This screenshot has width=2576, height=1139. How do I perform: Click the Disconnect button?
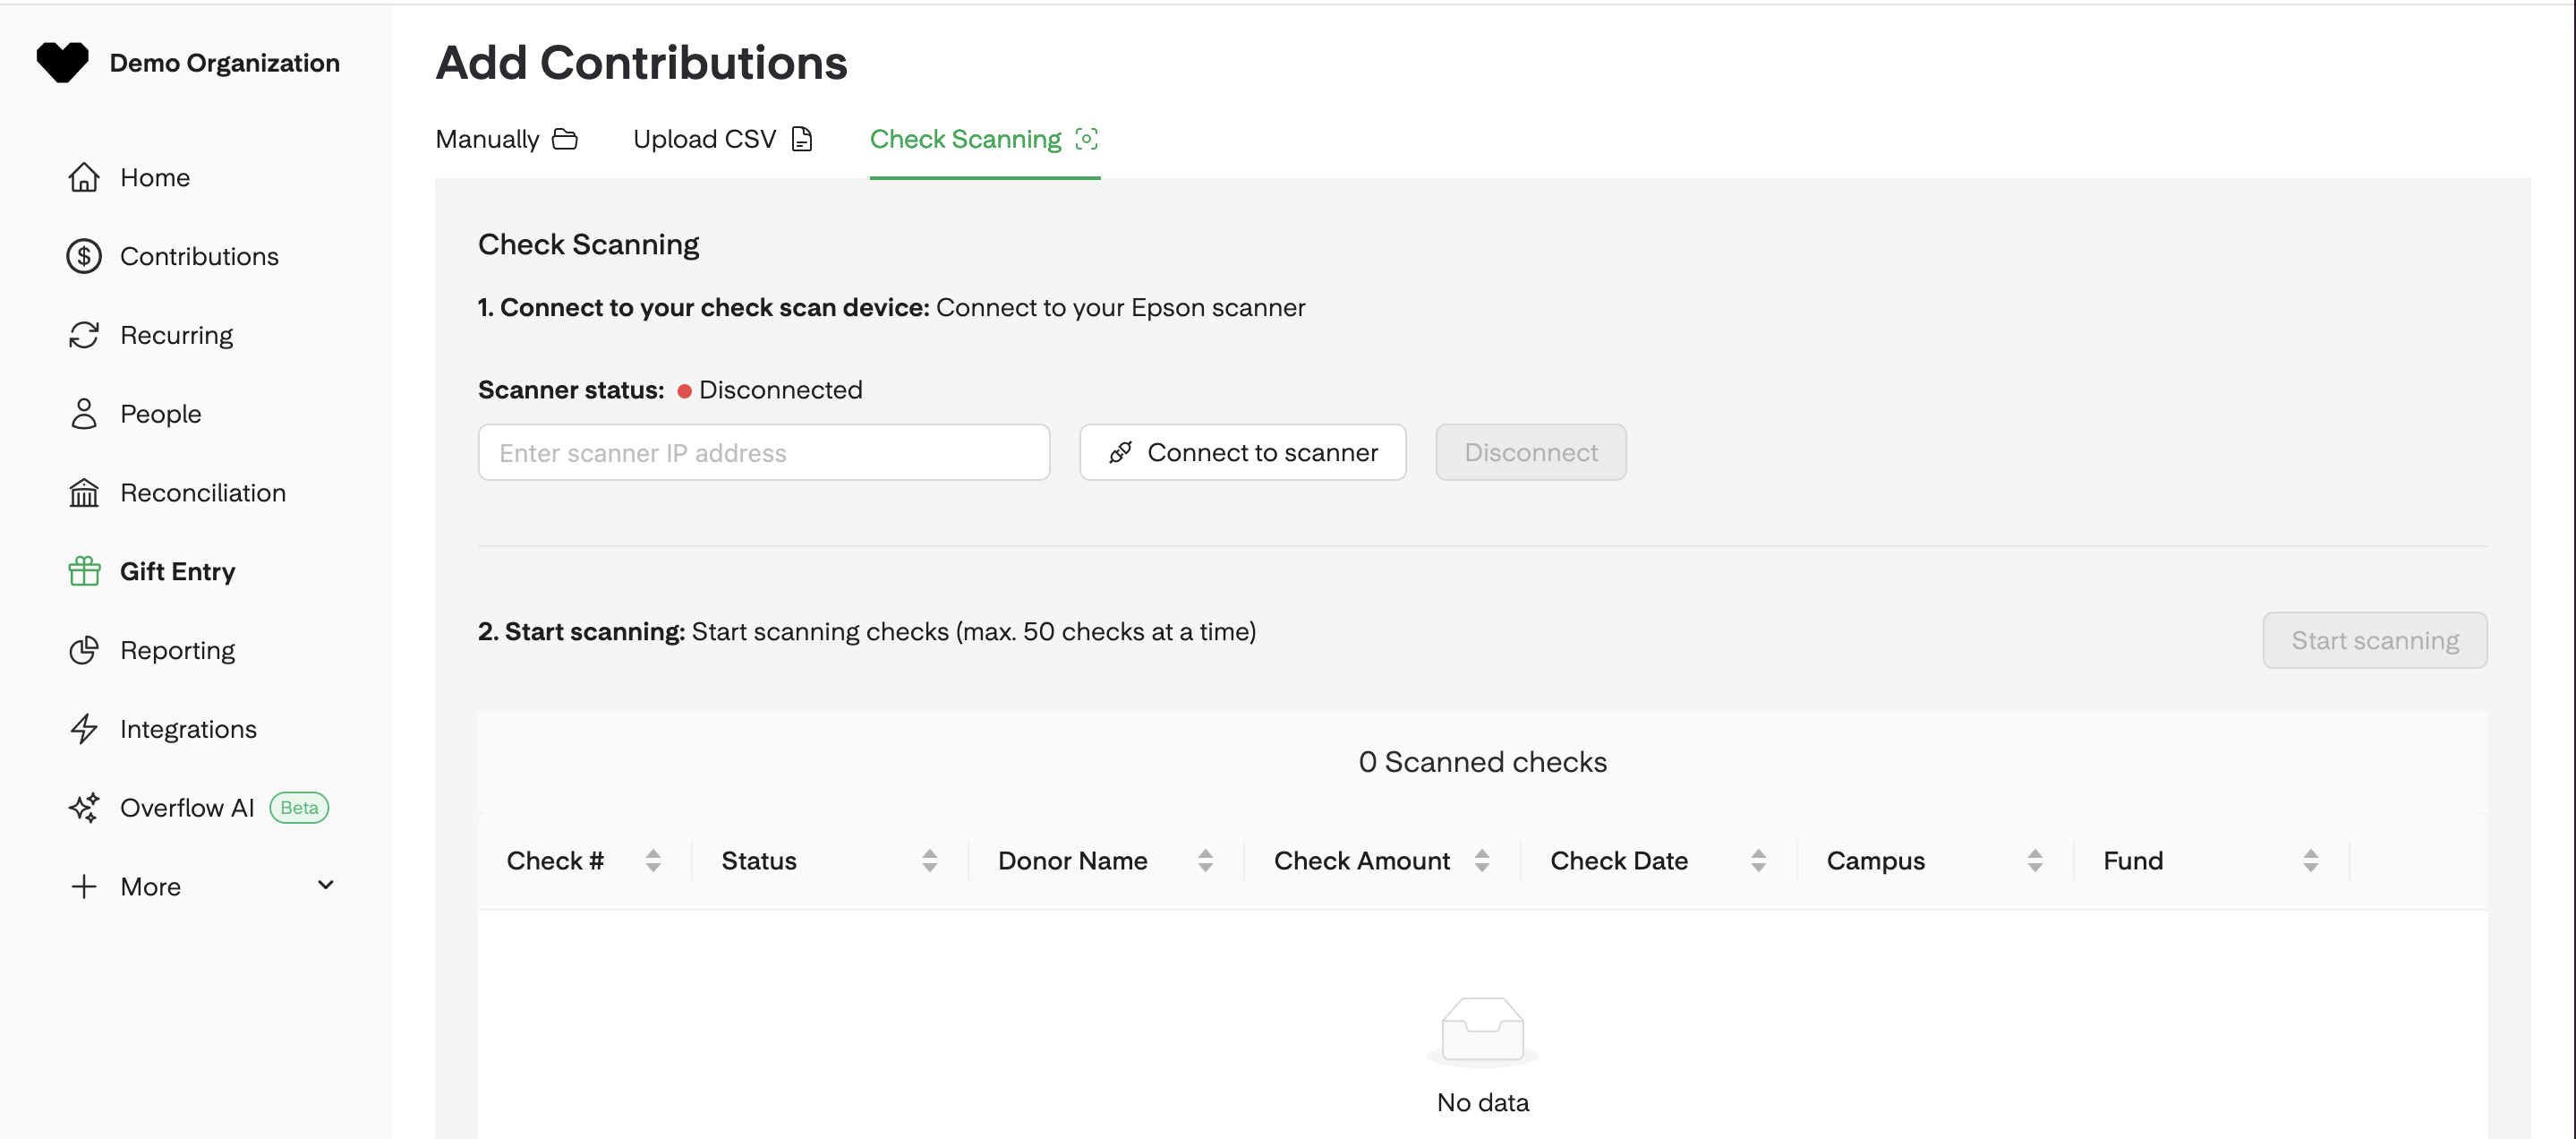click(x=1530, y=452)
